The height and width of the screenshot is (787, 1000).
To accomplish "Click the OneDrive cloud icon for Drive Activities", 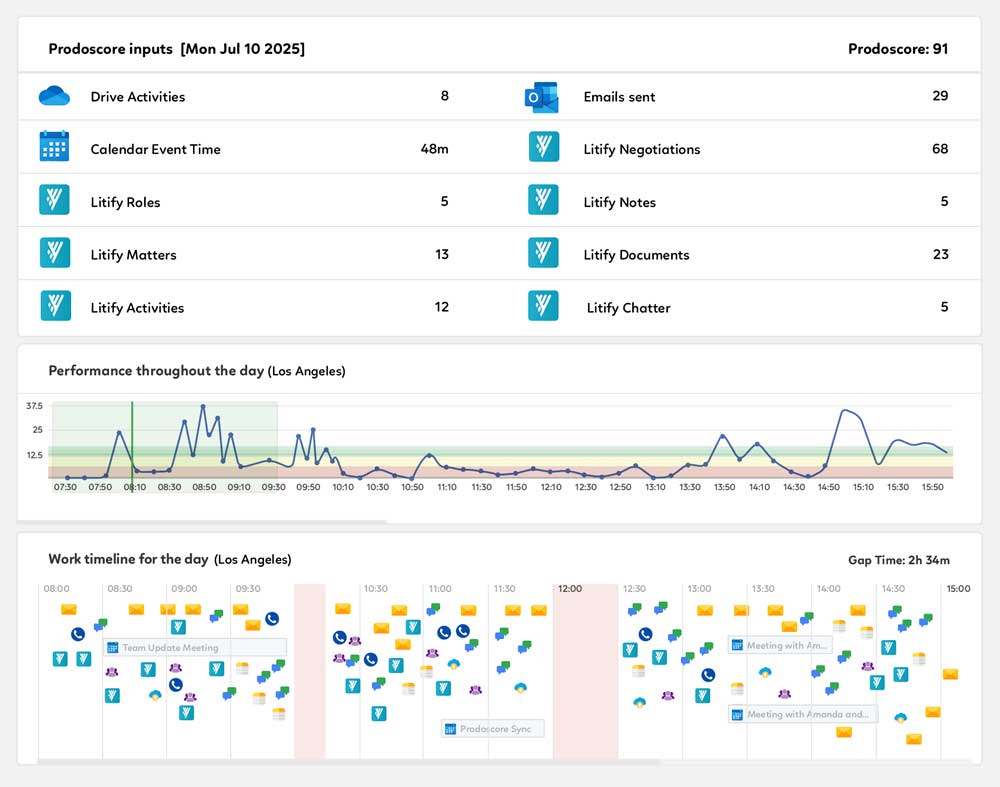I will click(54, 96).
